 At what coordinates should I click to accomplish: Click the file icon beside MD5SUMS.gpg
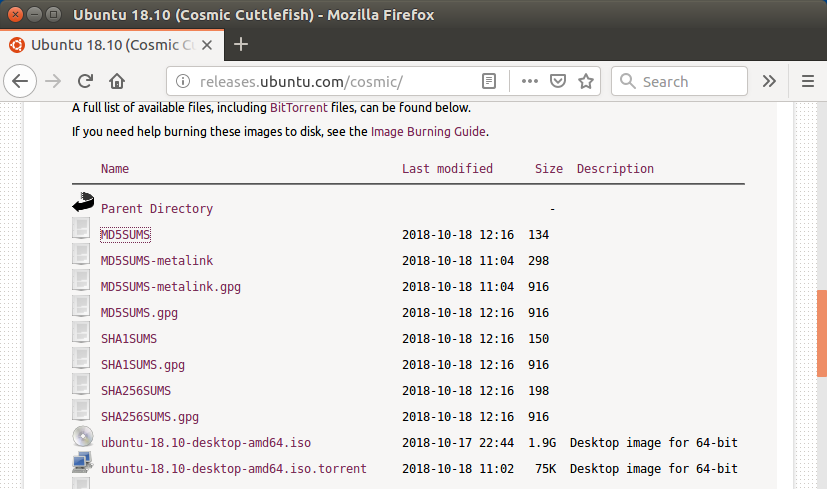[x=81, y=306]
